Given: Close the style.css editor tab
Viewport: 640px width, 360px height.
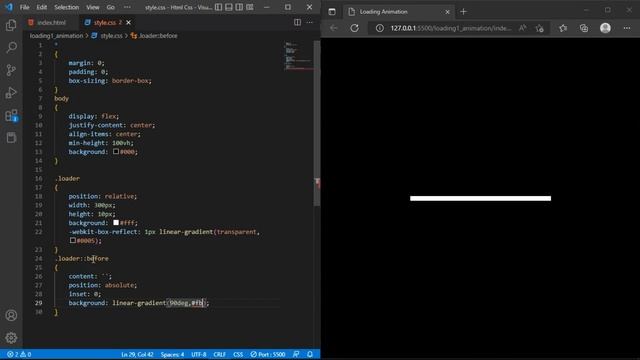Looking at the screenshot, I should coord(129,22).
